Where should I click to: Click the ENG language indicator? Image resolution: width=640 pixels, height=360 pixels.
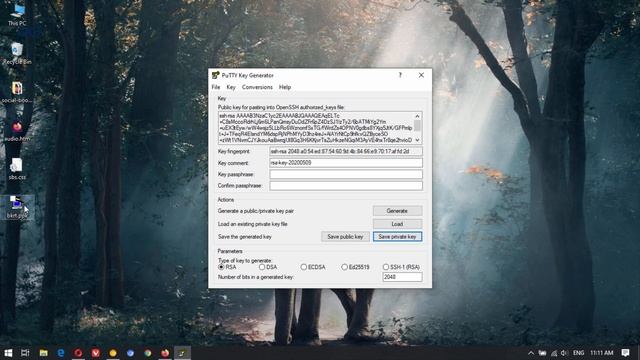click(578, 353)
